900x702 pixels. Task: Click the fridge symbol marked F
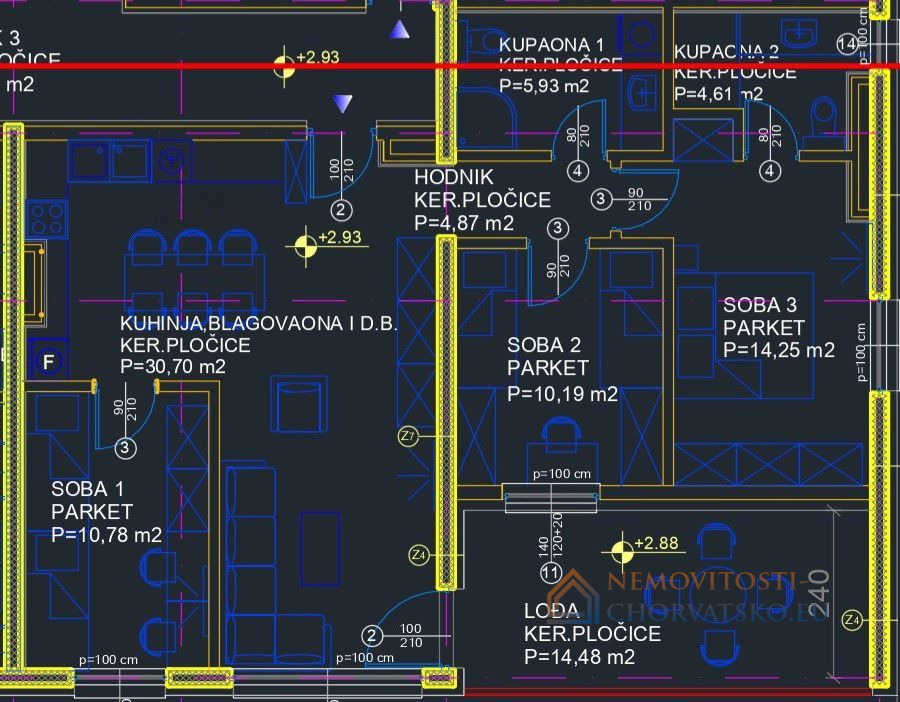click(48, 362)
